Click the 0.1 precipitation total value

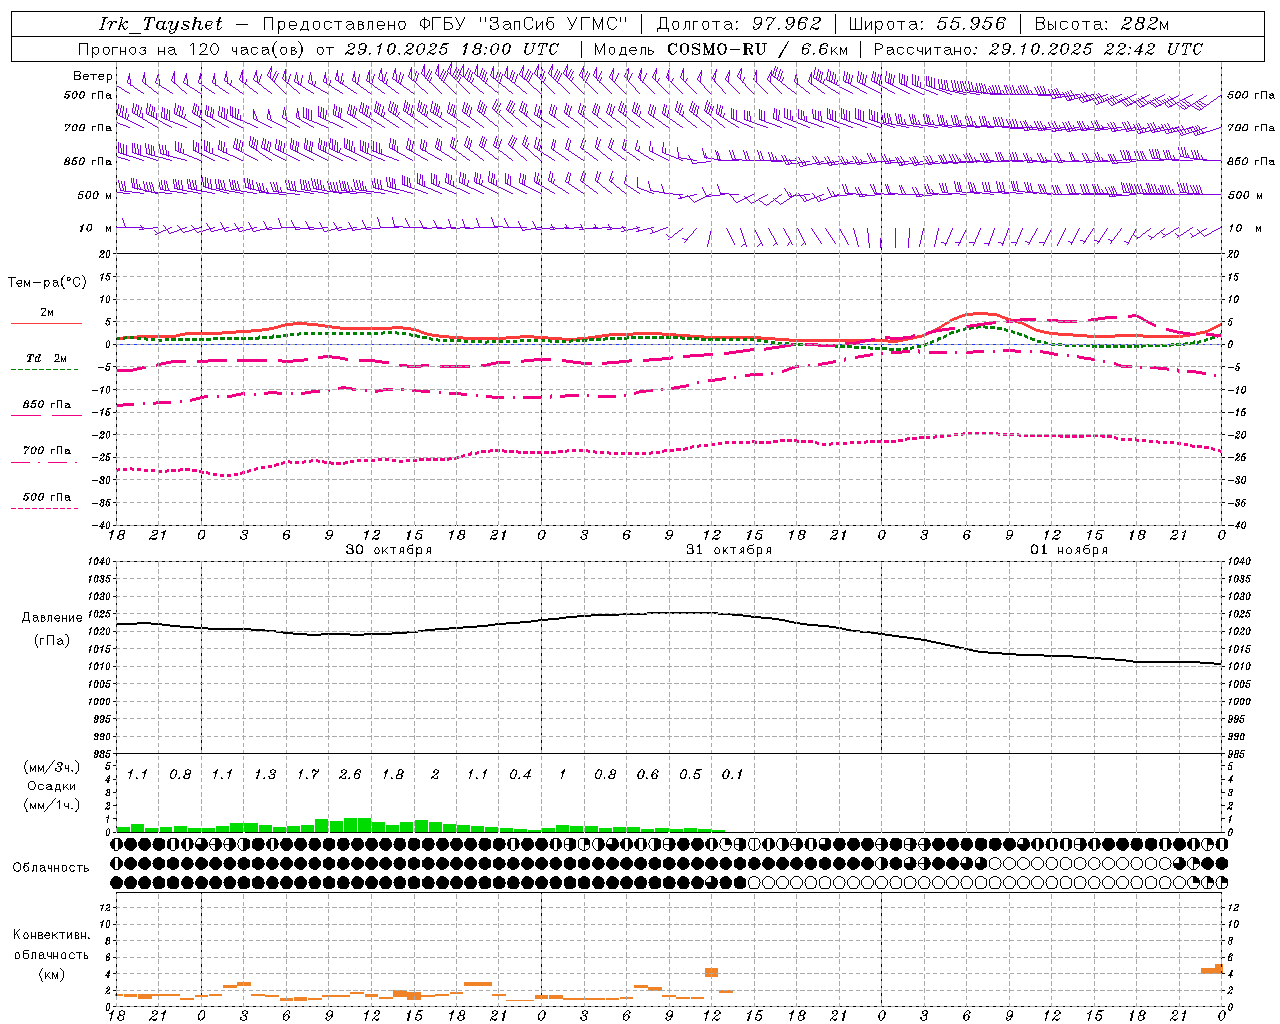[733, 774]
